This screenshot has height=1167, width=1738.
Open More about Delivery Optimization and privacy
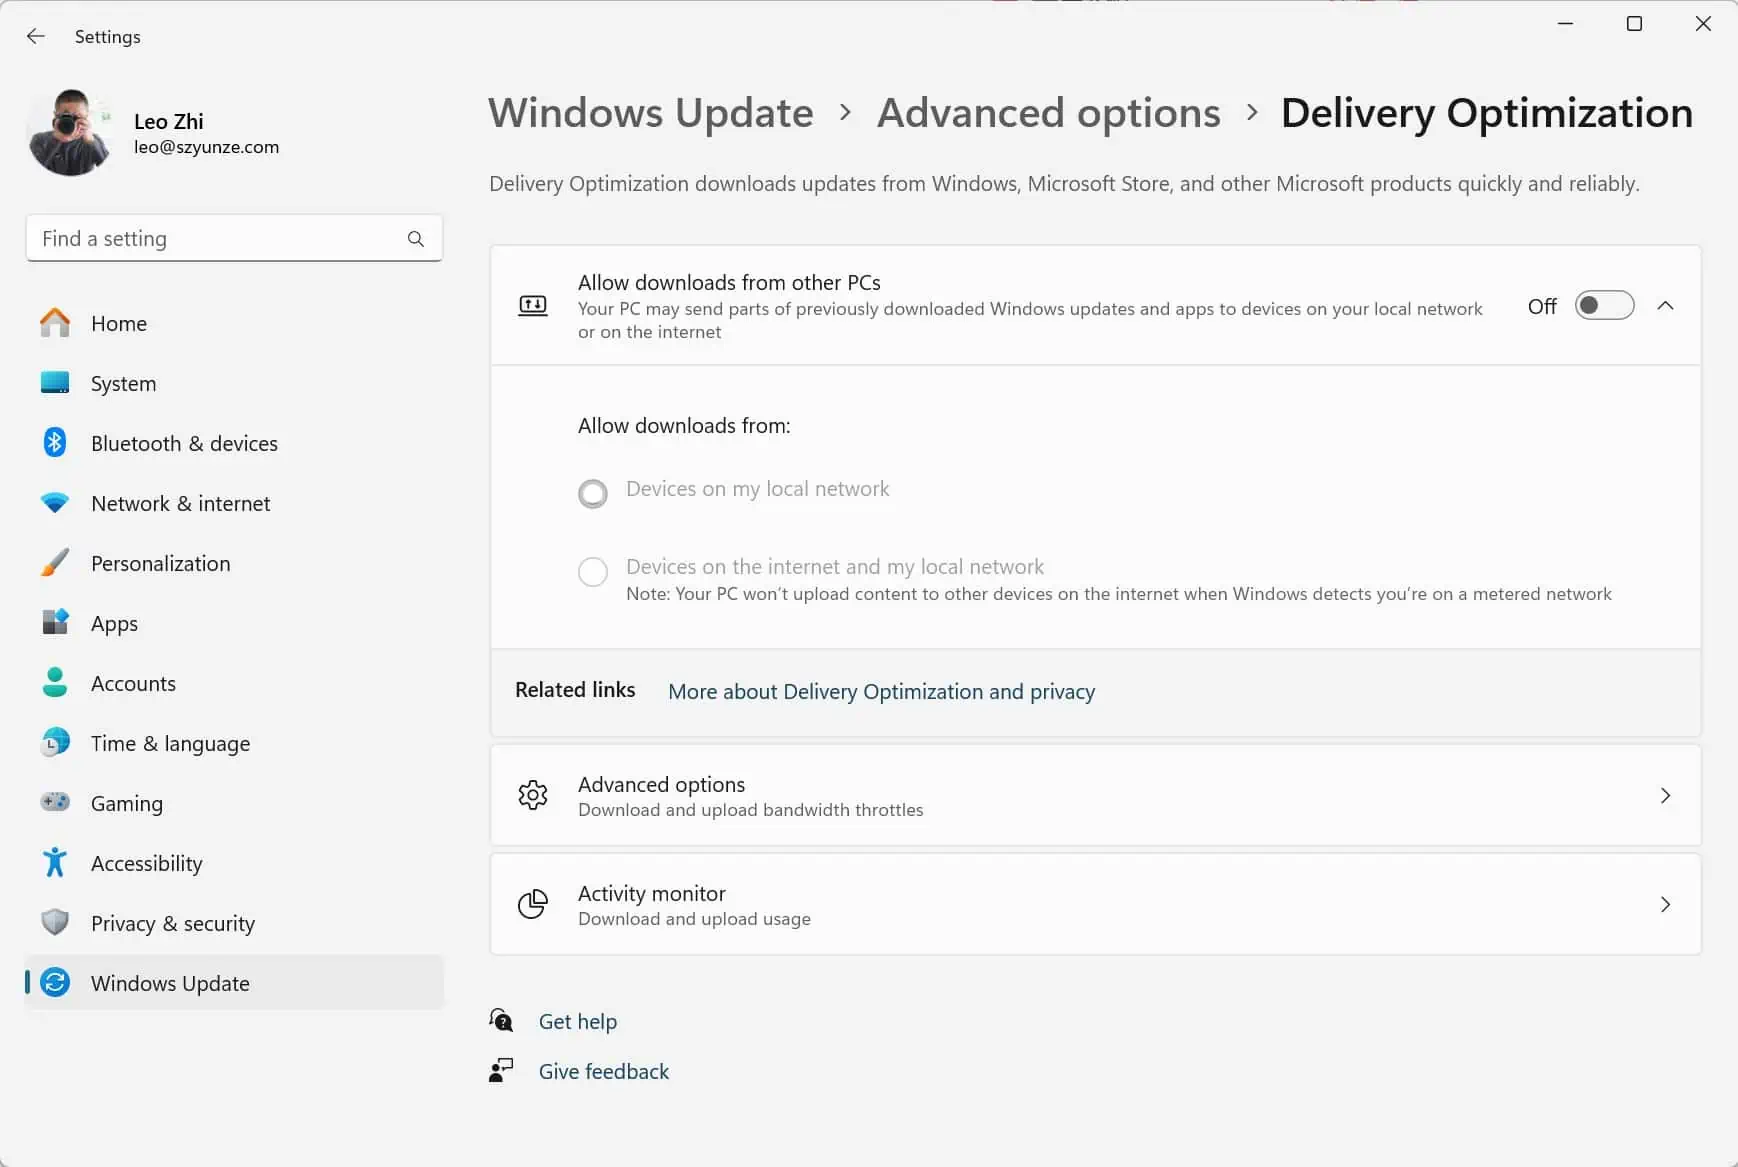click(881, 692)
